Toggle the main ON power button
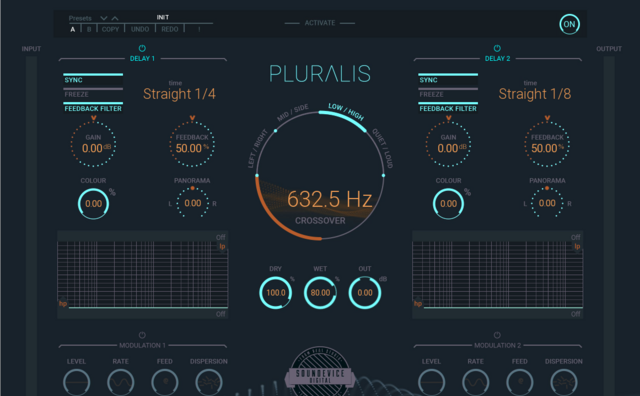This screenshot has width=640, height=396. [x=569, y=24]
